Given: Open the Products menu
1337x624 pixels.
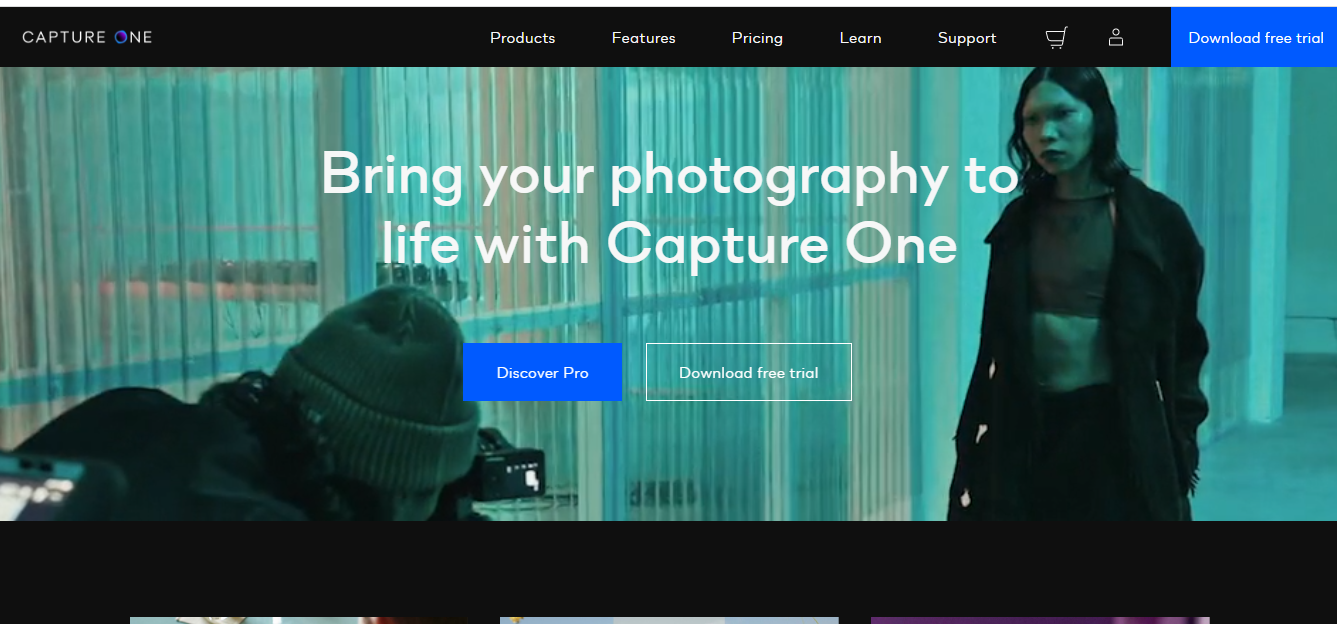Looking at the screenshot, I should [x=522, y=38].
